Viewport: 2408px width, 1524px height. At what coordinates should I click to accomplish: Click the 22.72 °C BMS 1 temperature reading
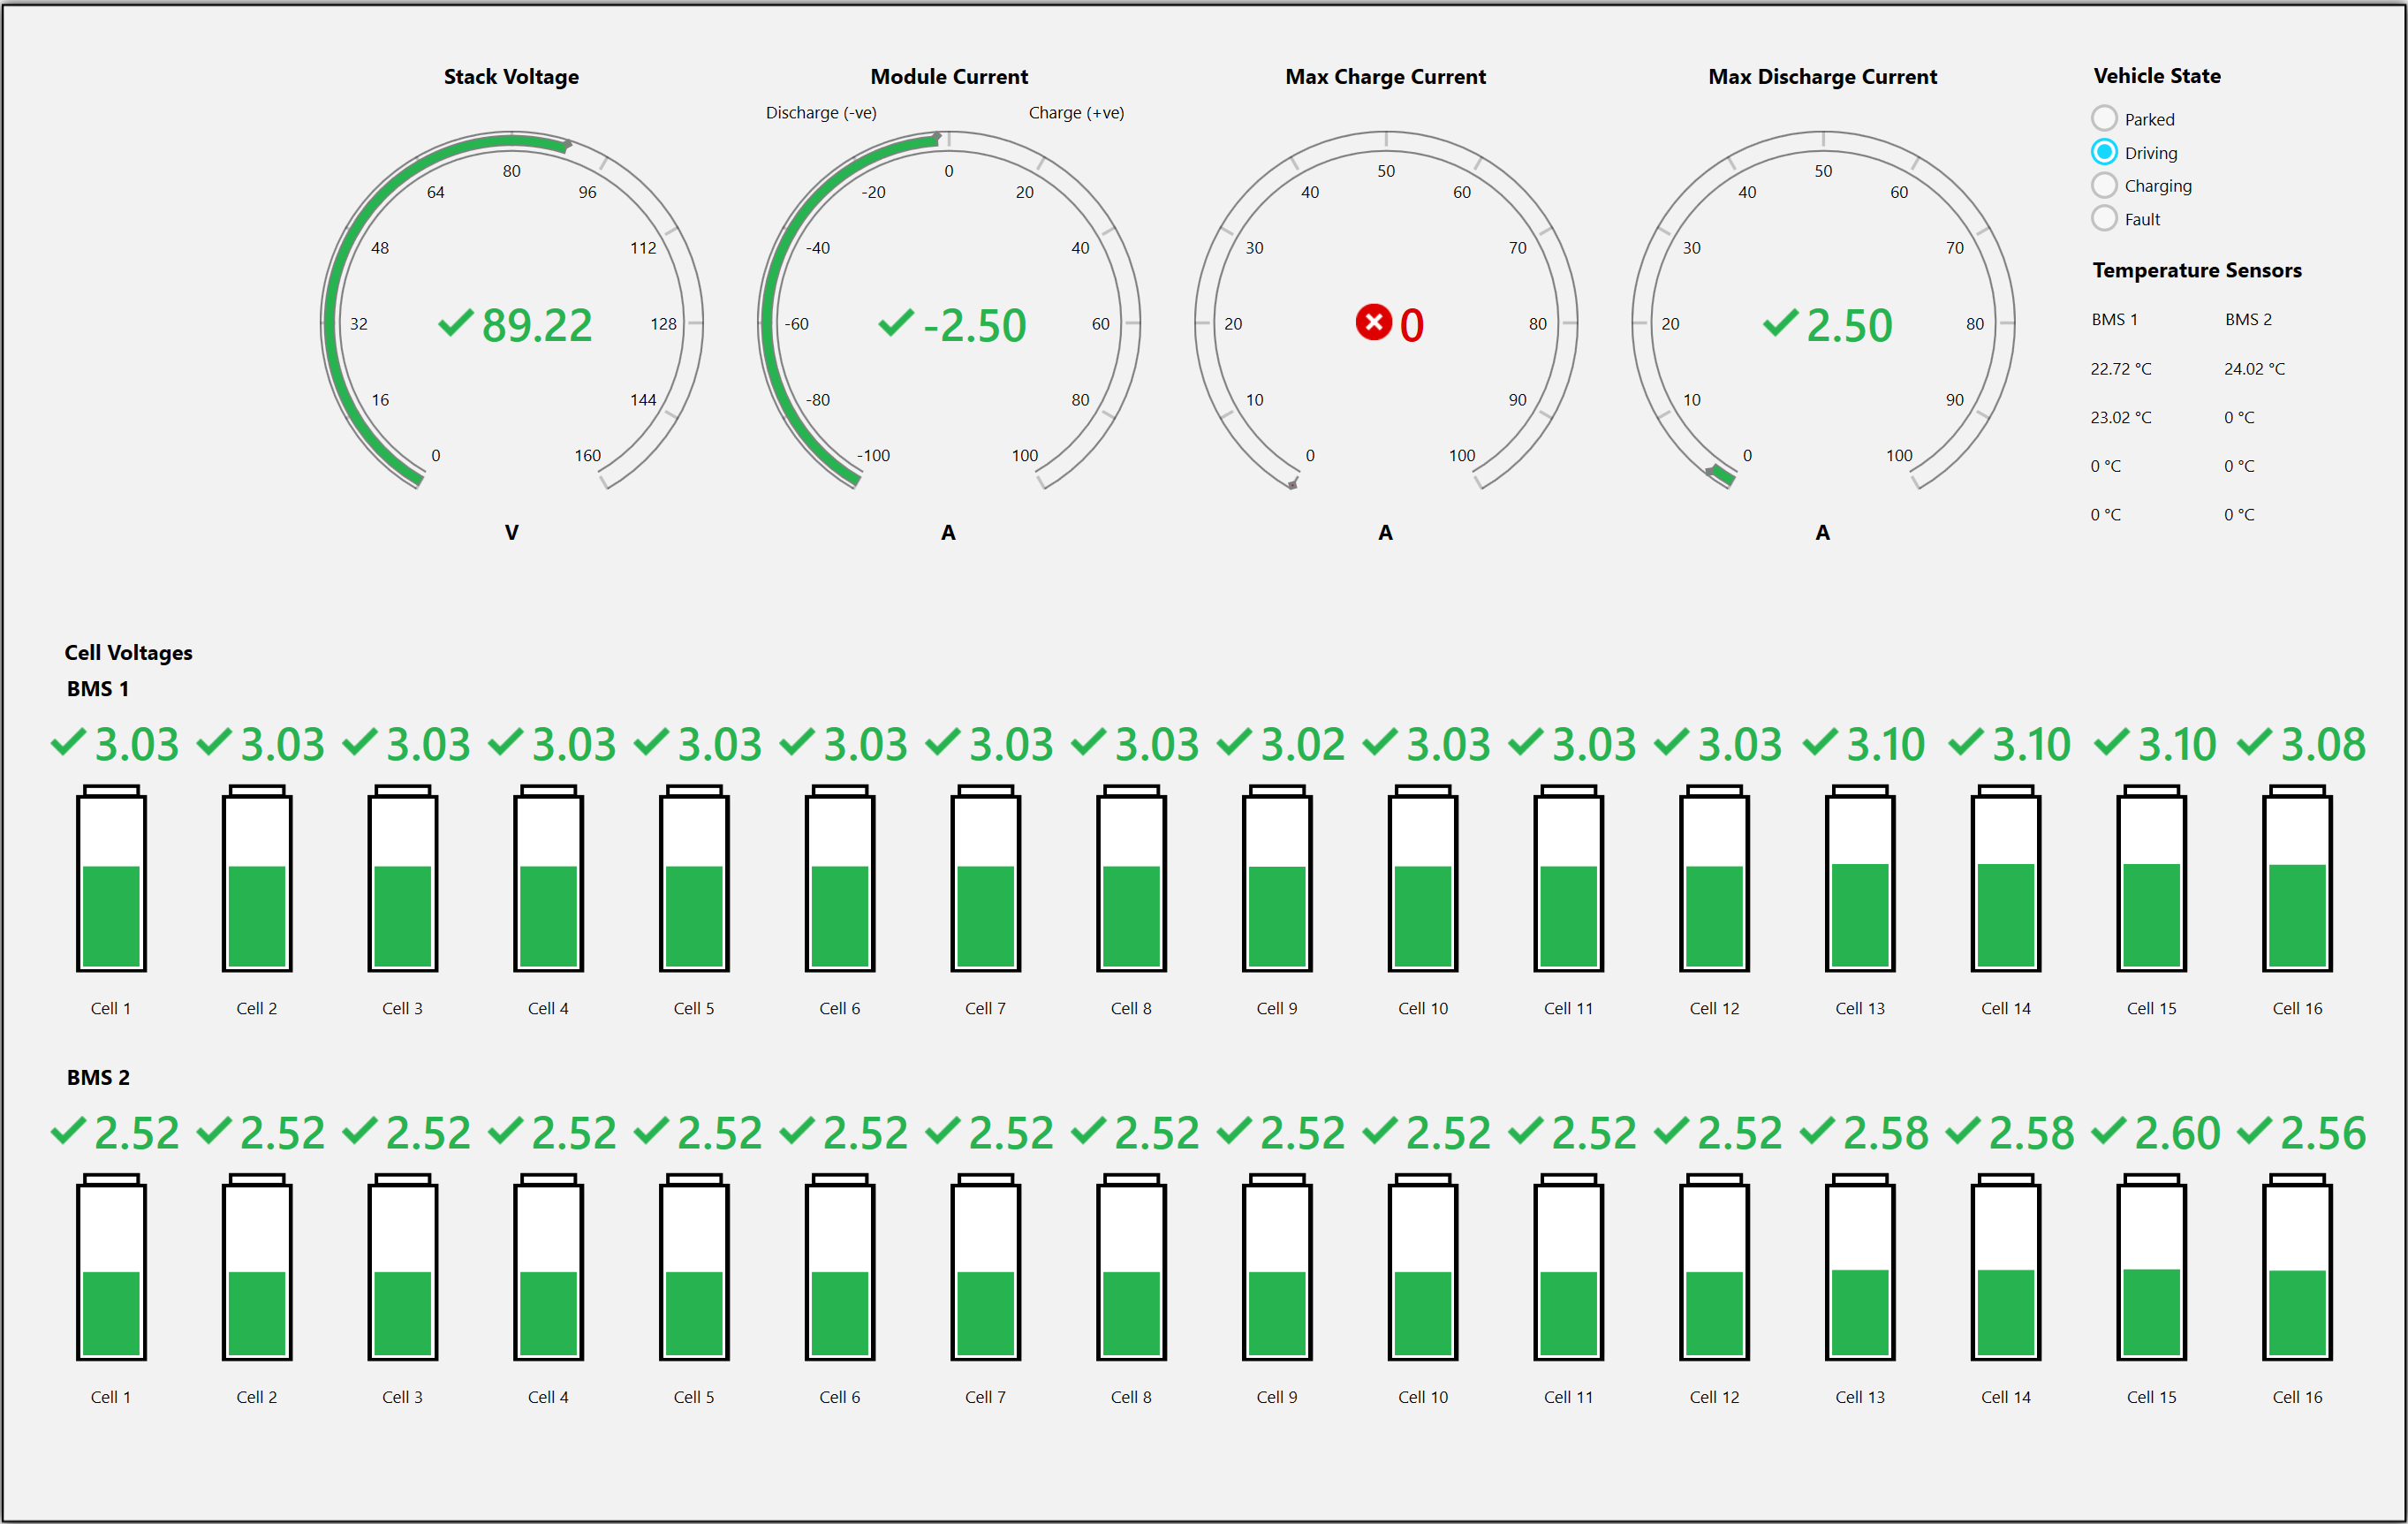[2120, 368]
